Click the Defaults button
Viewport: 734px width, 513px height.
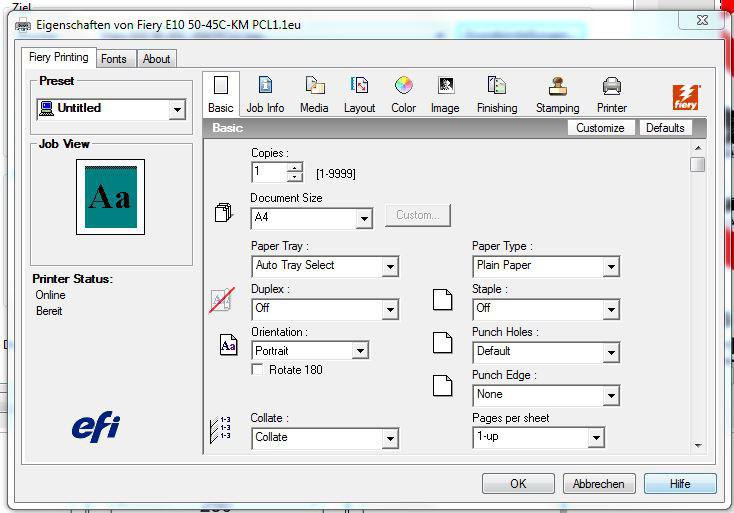tap(665, 128)
